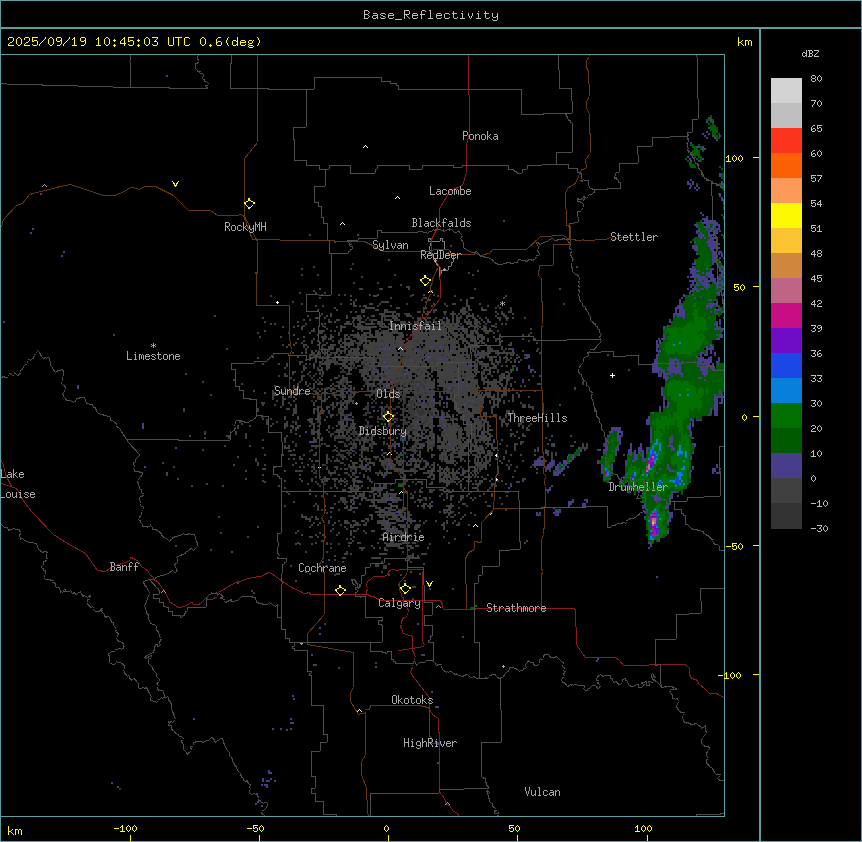The height and width of the screenshot is (842, 862).
Task: Select the yellow diamond marker below Cochrane
Action: click(340, 591)
